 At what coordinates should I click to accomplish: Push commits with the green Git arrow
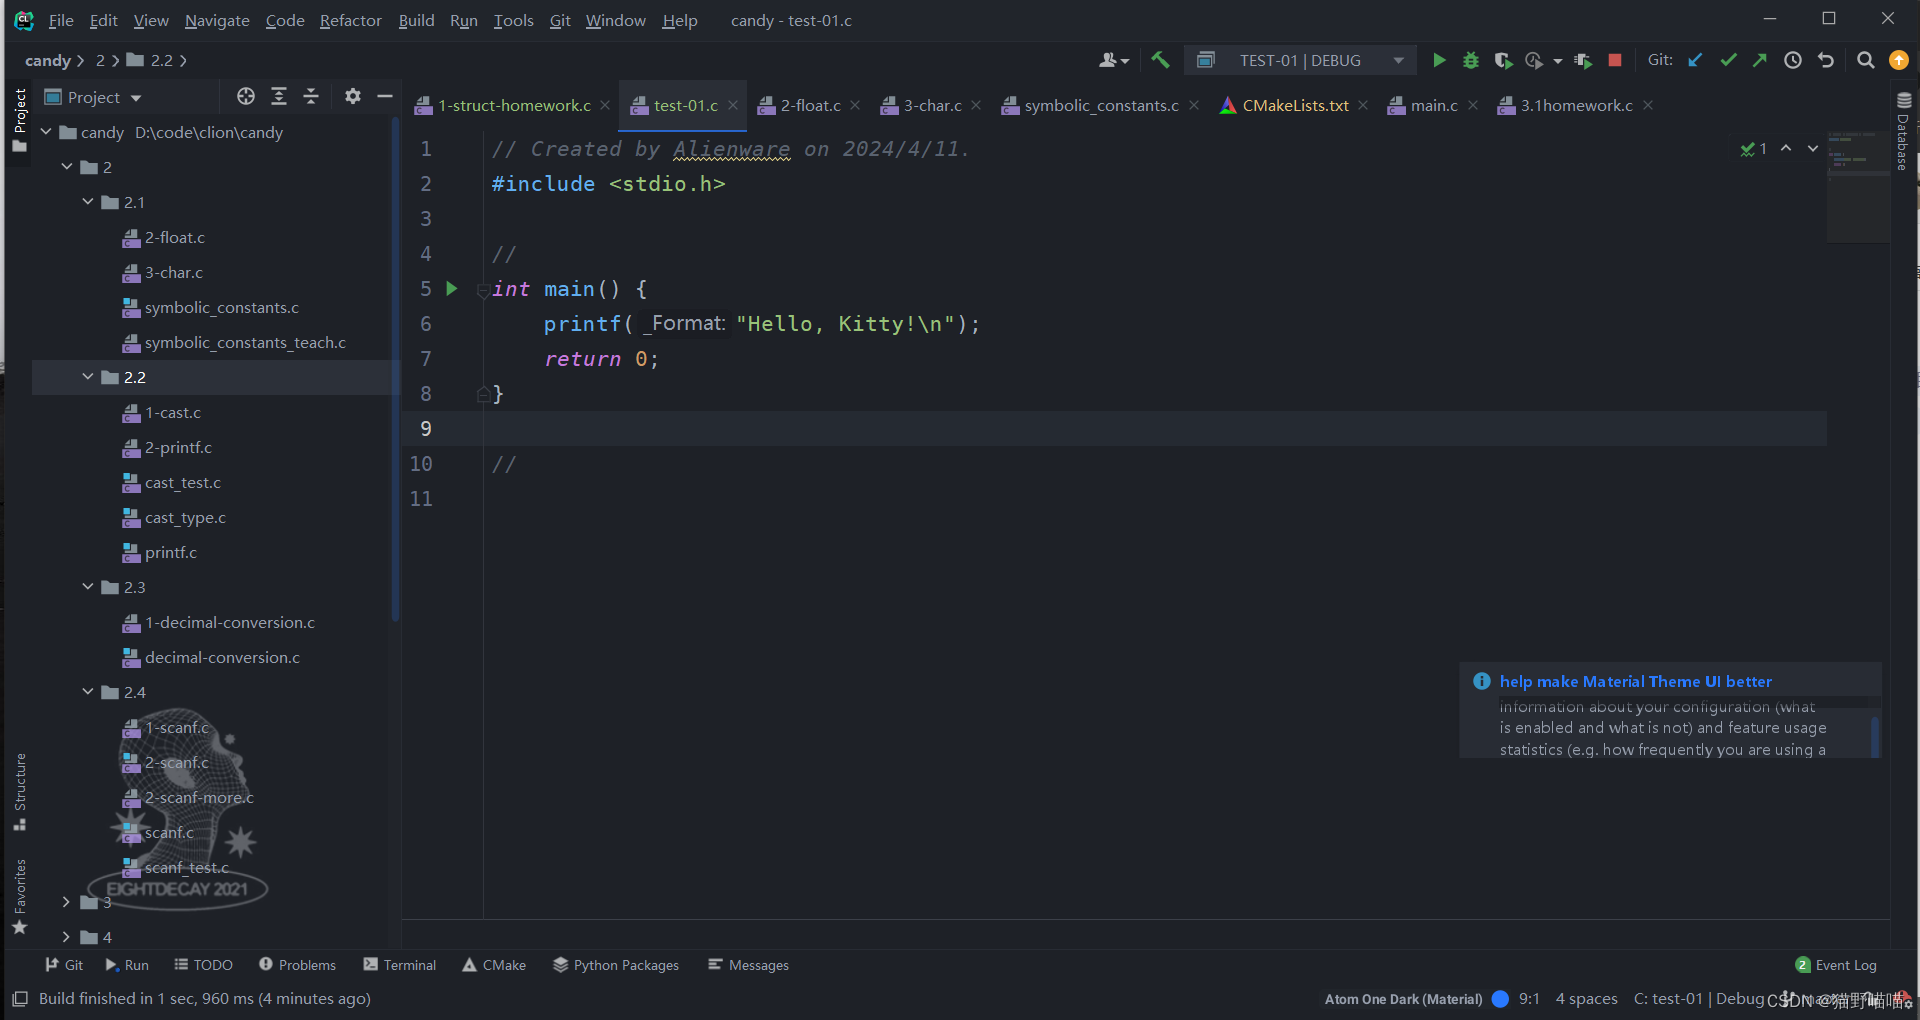click(1759, 59)
